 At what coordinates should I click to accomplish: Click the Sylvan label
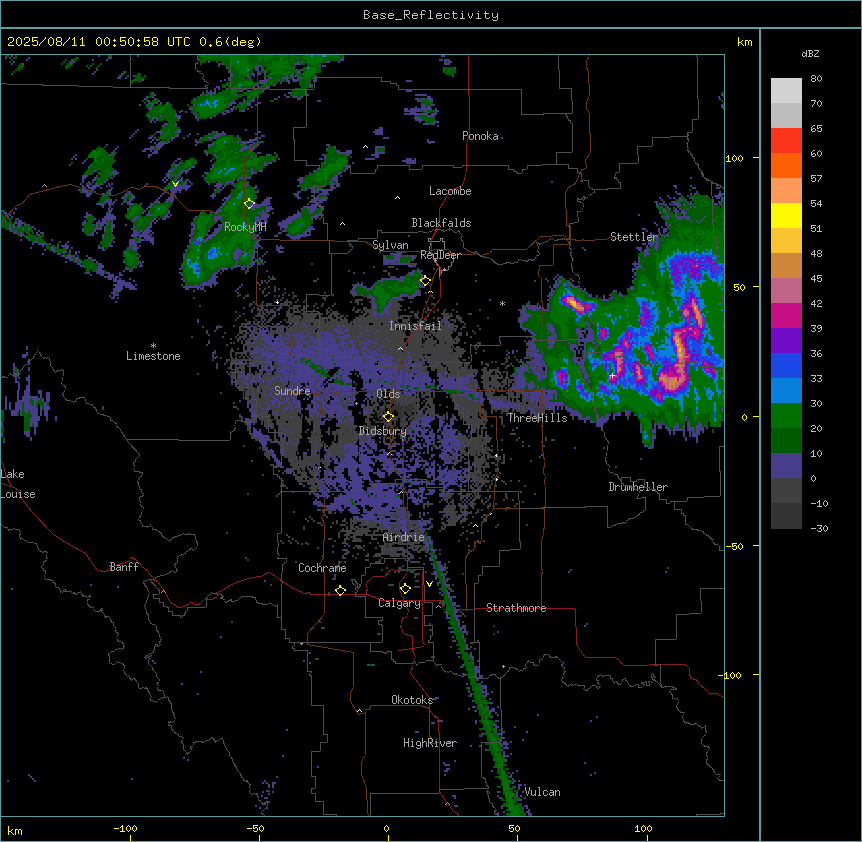point(390,245)
